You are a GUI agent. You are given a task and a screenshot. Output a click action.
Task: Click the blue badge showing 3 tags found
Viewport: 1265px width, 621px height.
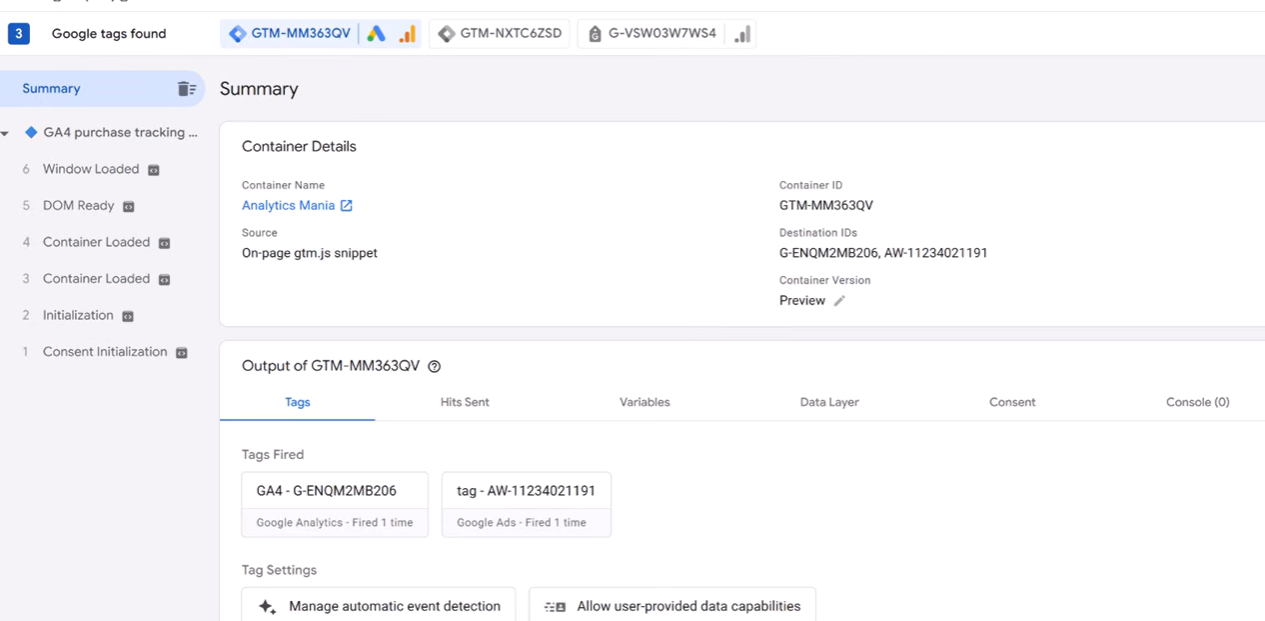18,34
